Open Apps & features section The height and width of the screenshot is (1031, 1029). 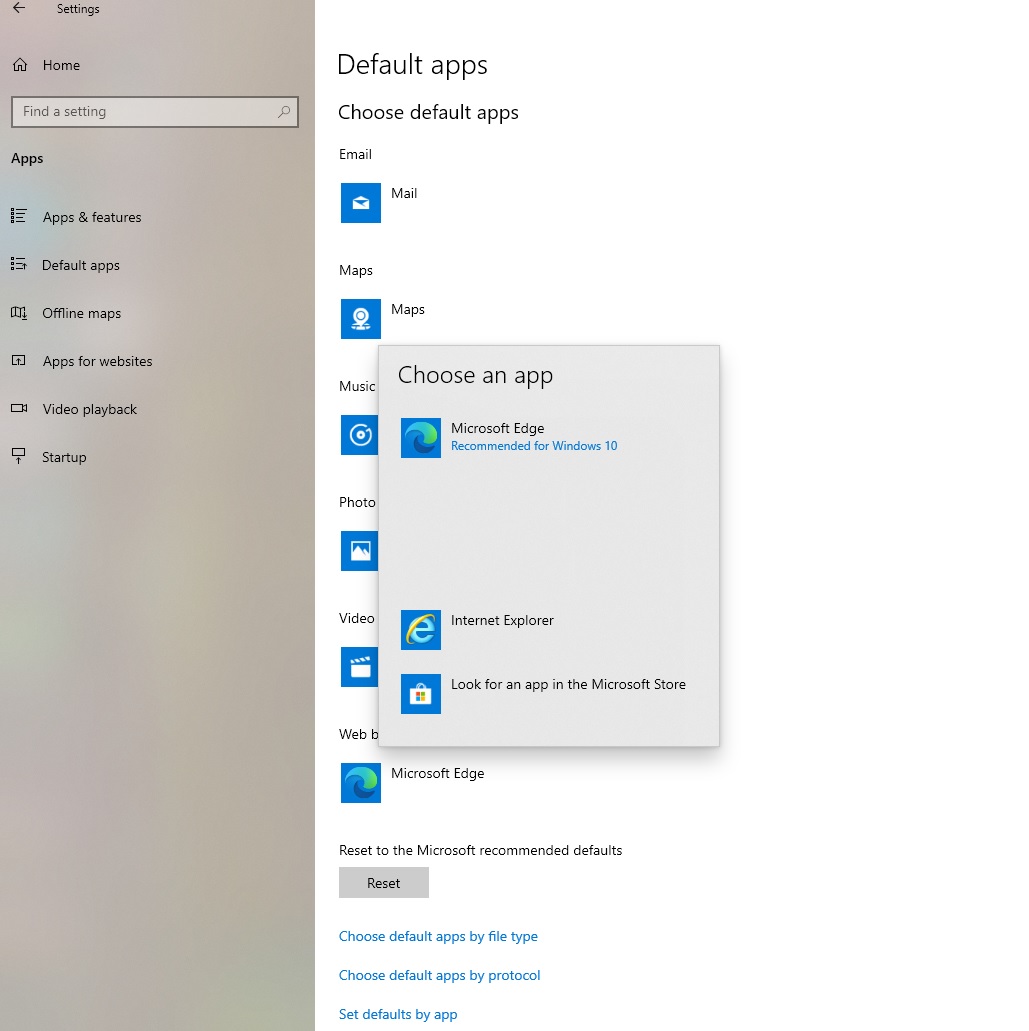[92, 217]
